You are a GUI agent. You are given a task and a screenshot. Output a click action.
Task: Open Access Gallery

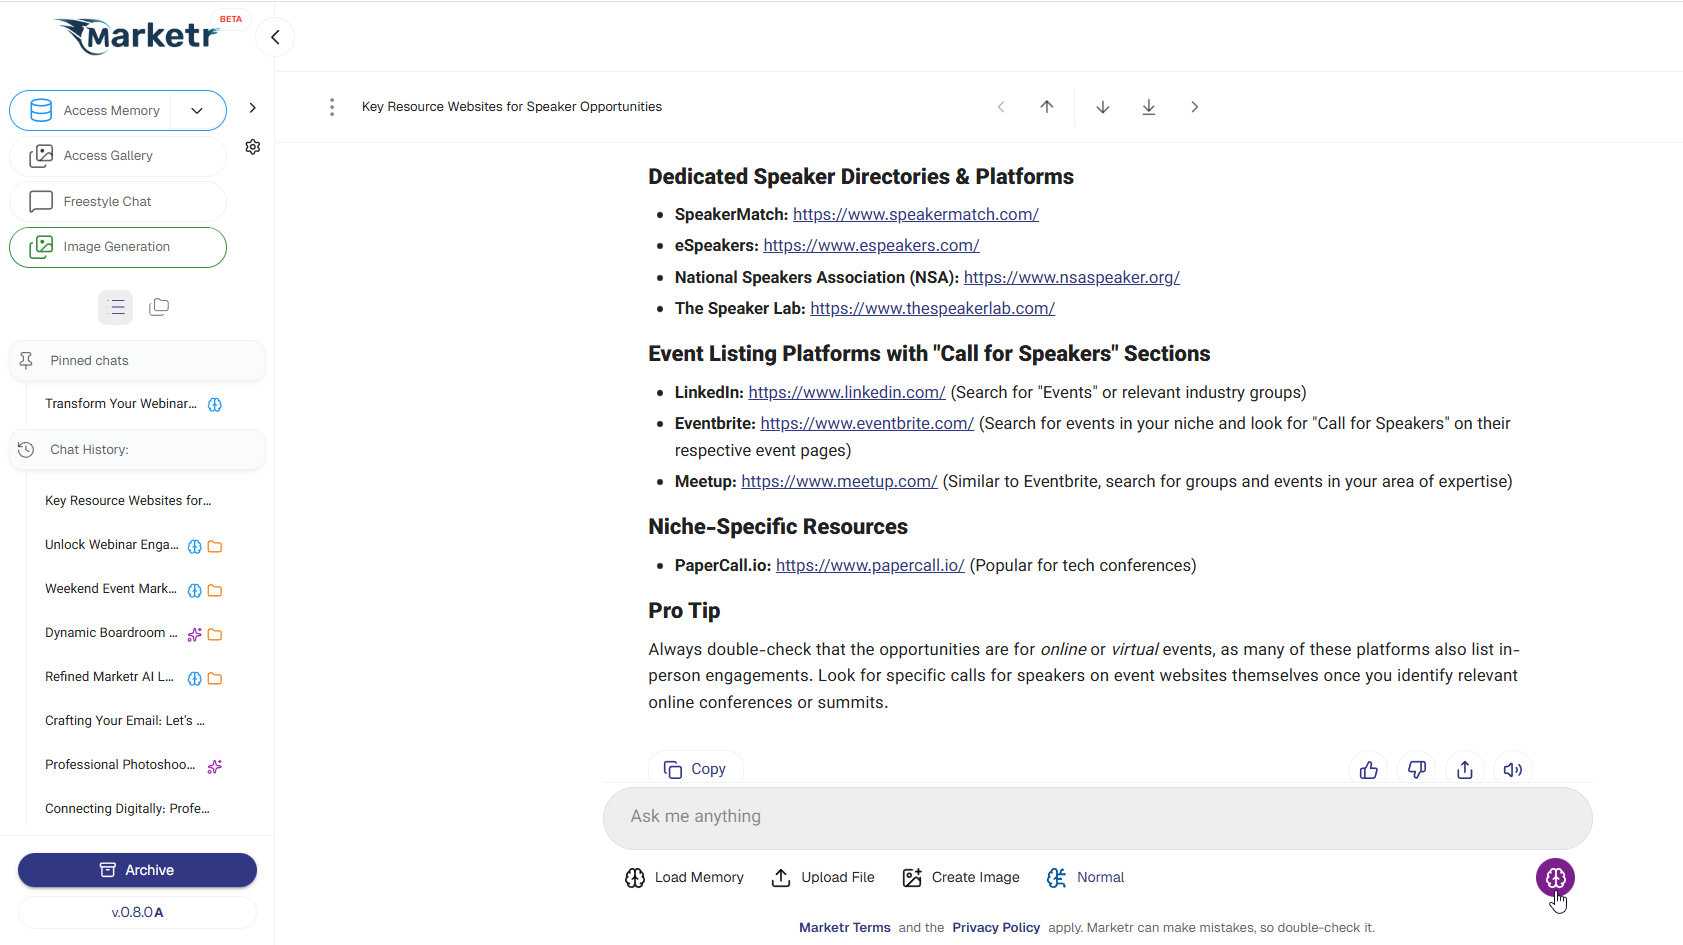pos(118,156)
